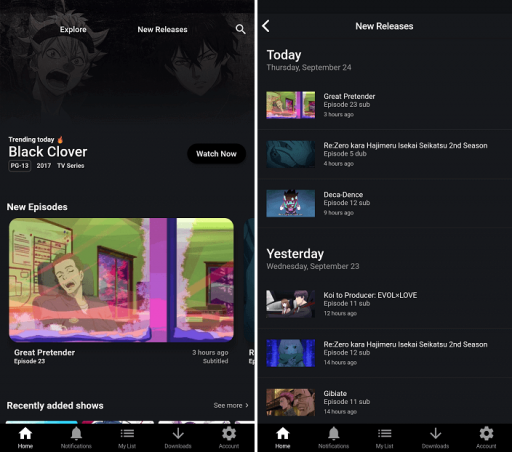
Task: Open the Great Pretender episode card thumbnail
Action: coord(121,280)
